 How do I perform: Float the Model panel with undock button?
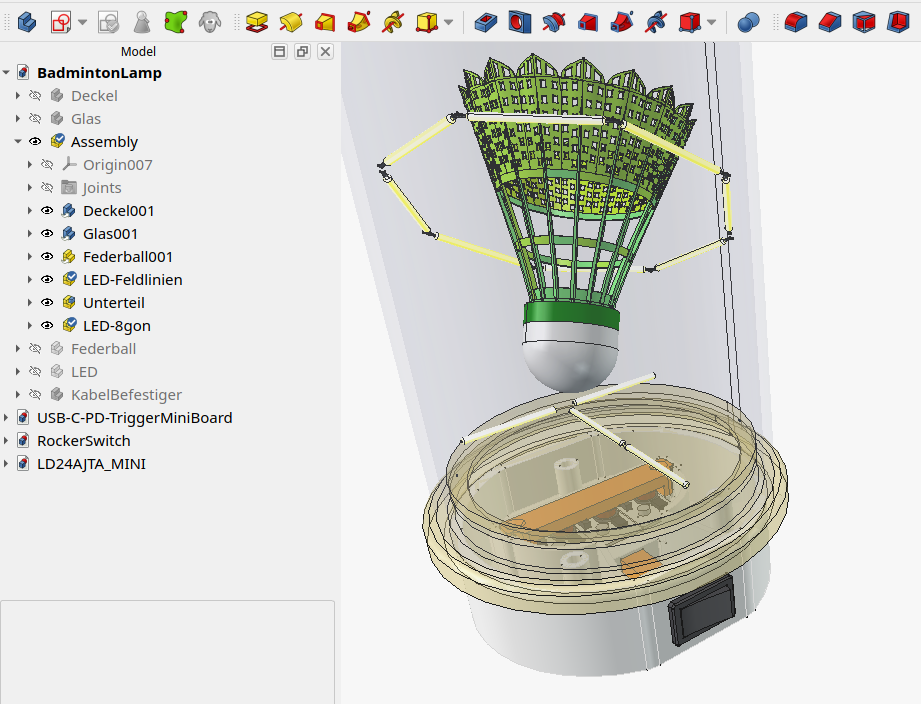click(302, 51)
